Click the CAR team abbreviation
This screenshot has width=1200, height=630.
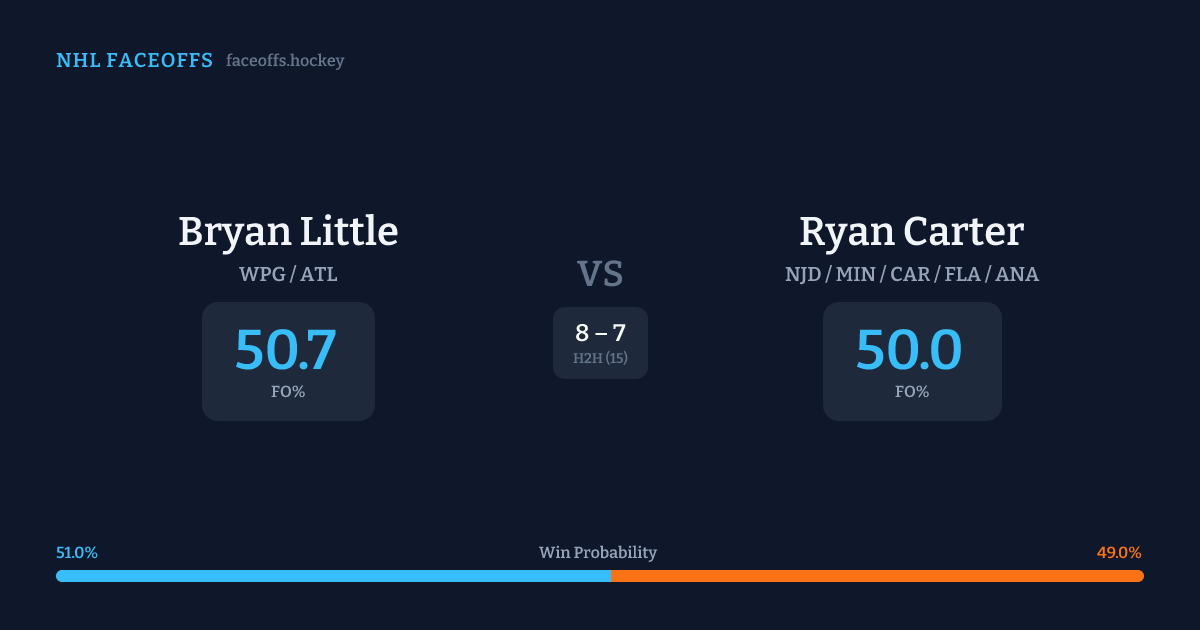910,274
